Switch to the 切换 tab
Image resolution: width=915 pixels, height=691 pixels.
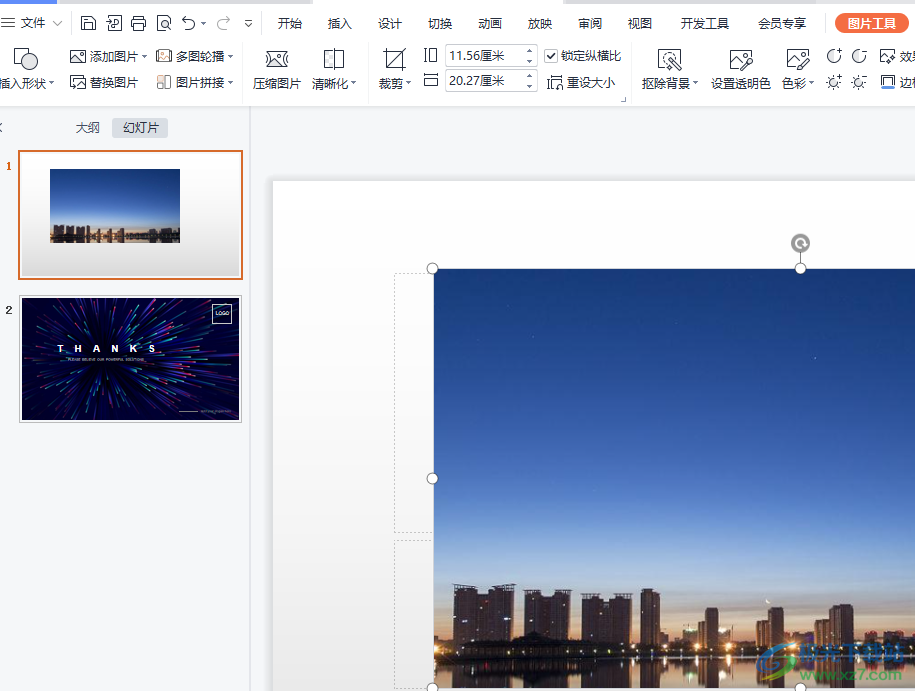point(440,23)
